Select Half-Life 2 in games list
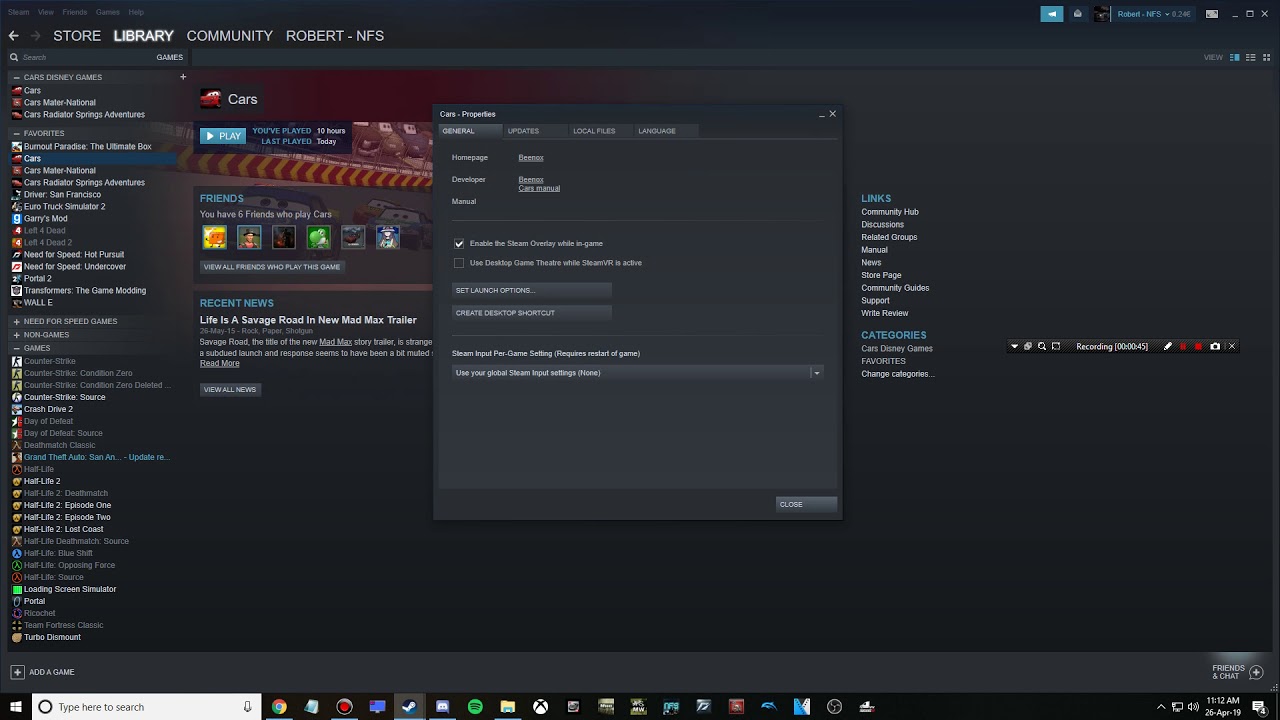Screen dimensions: 1280x720 pyautogui.click(x=42, y=481)
